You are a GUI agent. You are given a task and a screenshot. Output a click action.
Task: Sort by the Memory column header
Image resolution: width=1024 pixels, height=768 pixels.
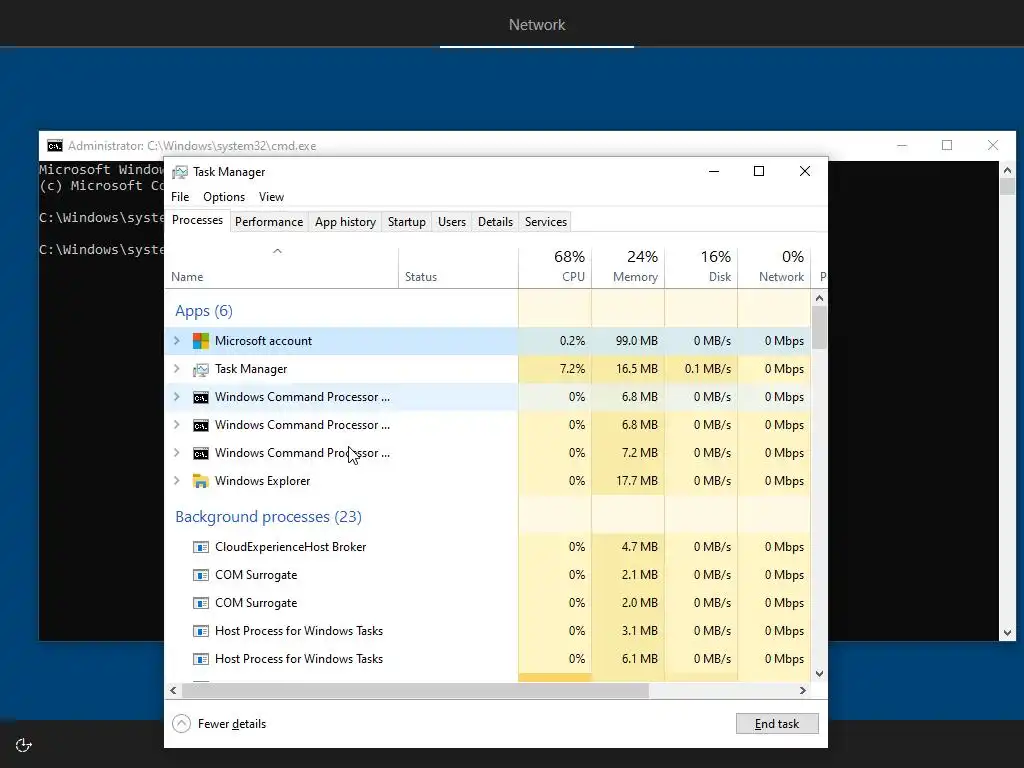coord(628,268)
